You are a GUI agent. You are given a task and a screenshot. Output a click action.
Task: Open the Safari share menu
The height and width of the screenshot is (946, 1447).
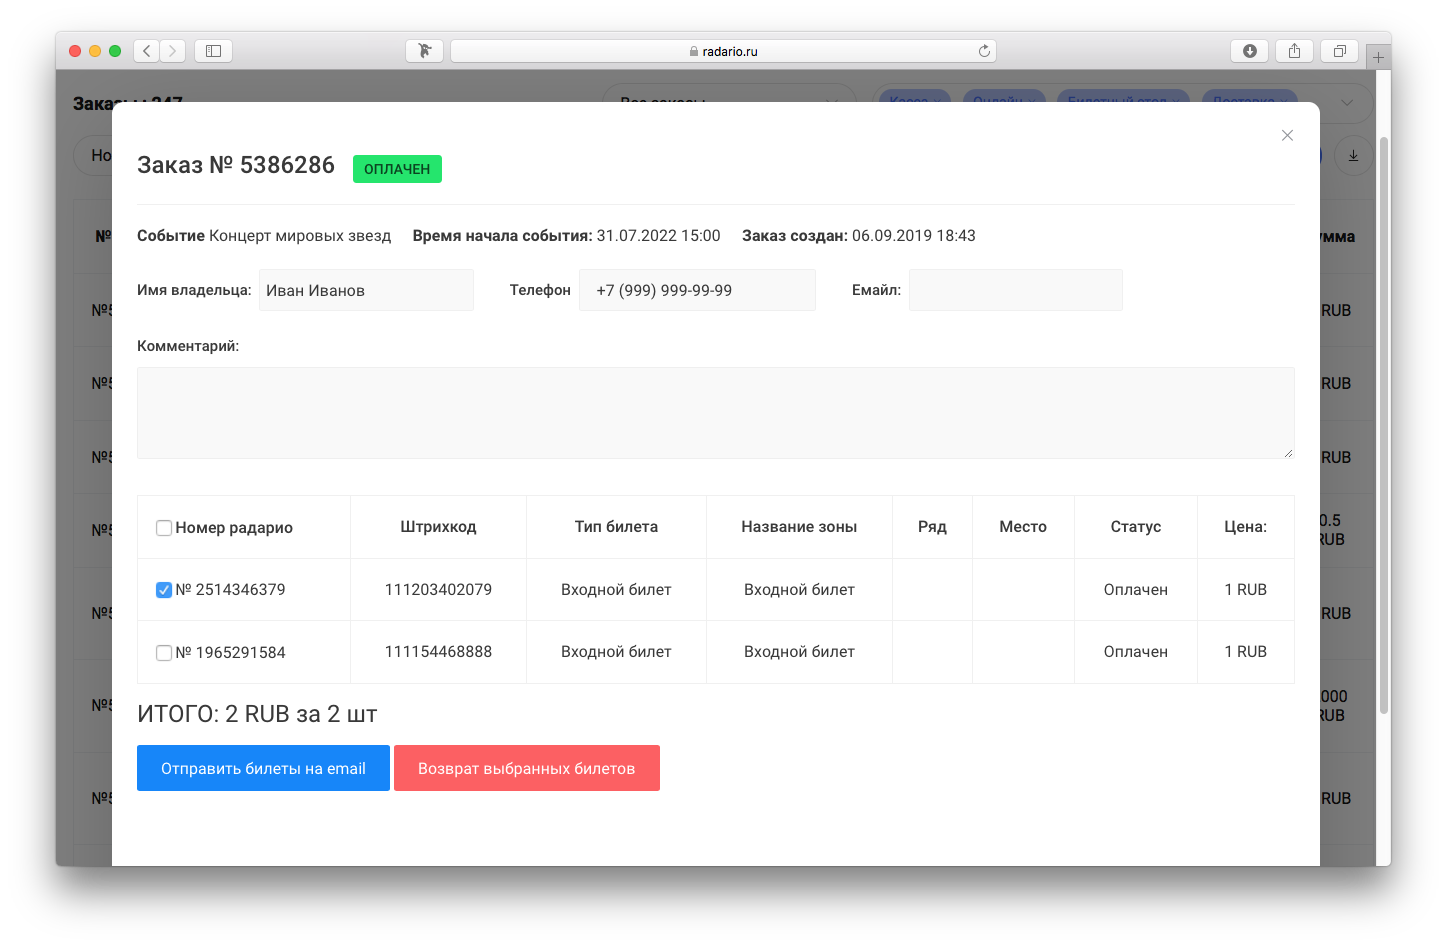click(x=1294, y=51)
